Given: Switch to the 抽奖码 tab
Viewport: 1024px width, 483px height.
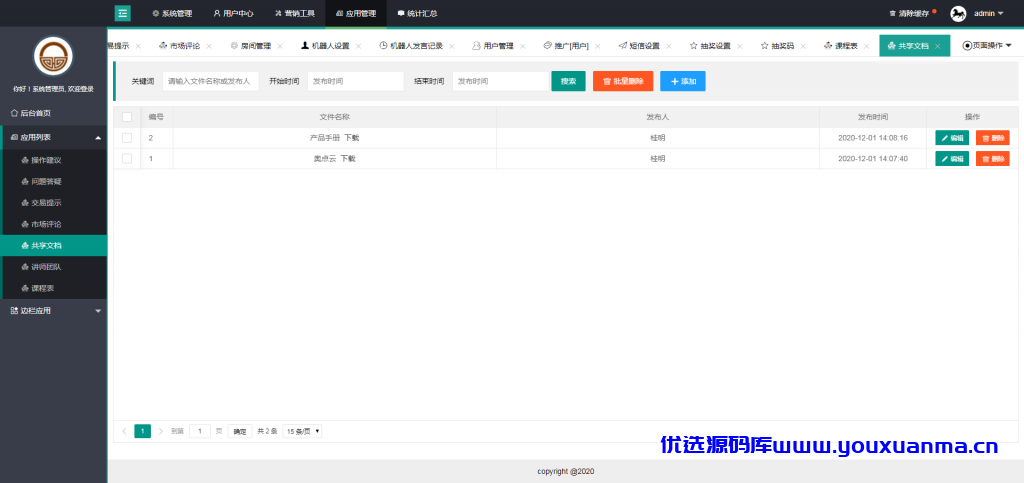Looking at the screenshot, I should (777, 46).
